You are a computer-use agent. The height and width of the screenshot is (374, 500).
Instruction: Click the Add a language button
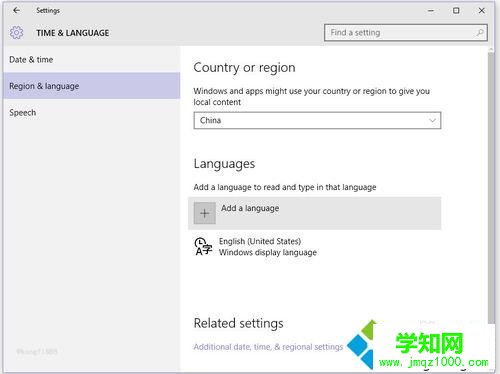coord(315,213)
